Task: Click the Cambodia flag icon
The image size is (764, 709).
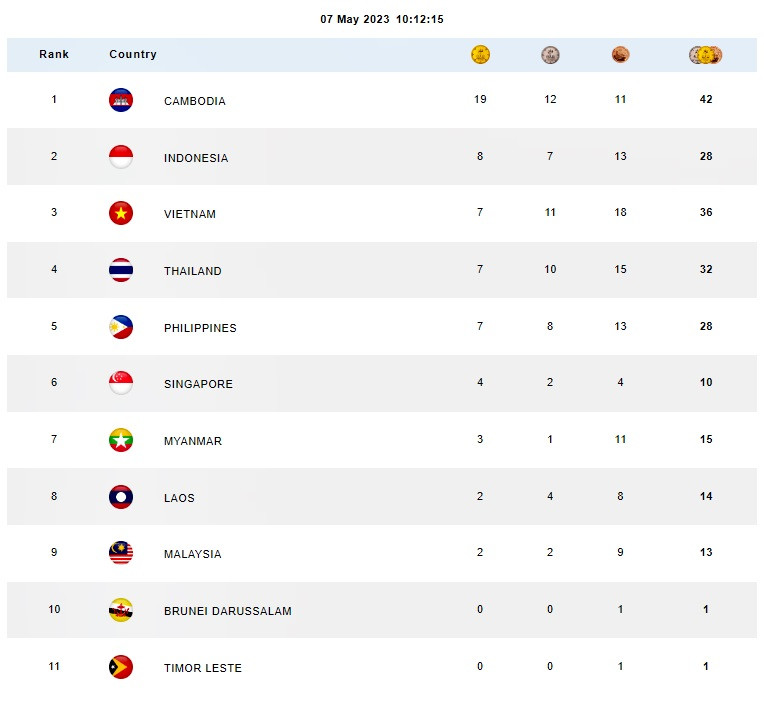Action: click(121, 100)
